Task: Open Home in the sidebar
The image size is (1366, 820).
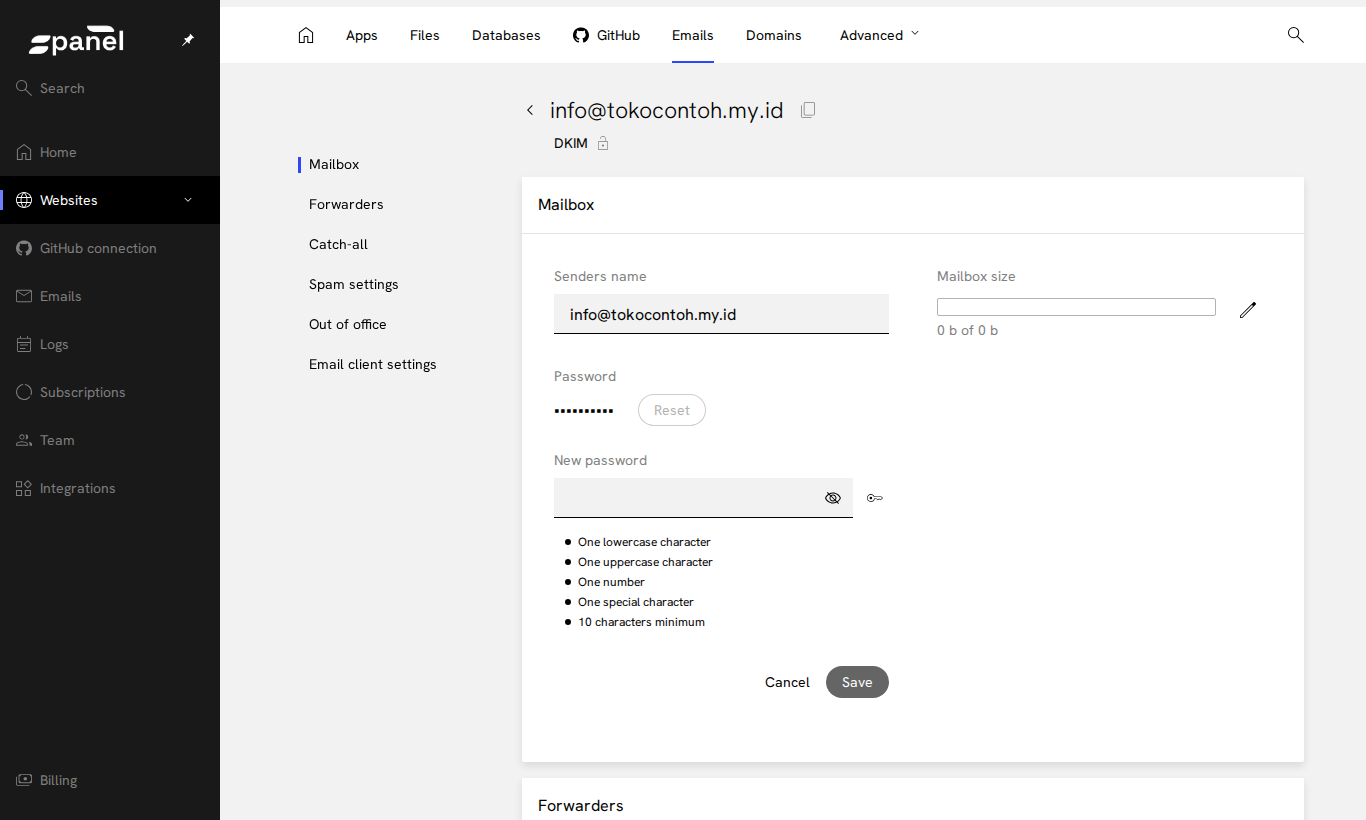Action: pos(110,152)
